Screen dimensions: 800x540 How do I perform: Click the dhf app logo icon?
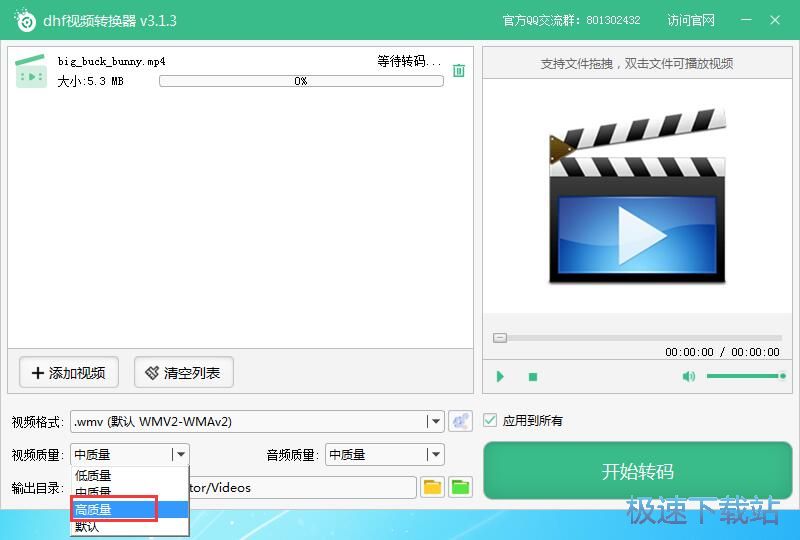[25, 20]
